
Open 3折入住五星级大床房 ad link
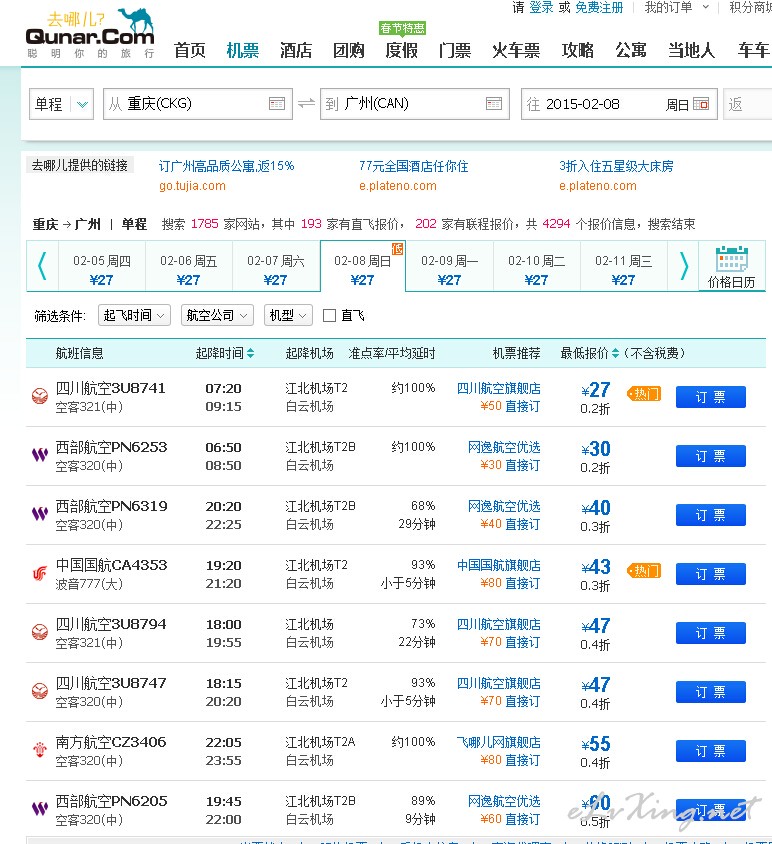pyautogui.click(x=616, y=166)
